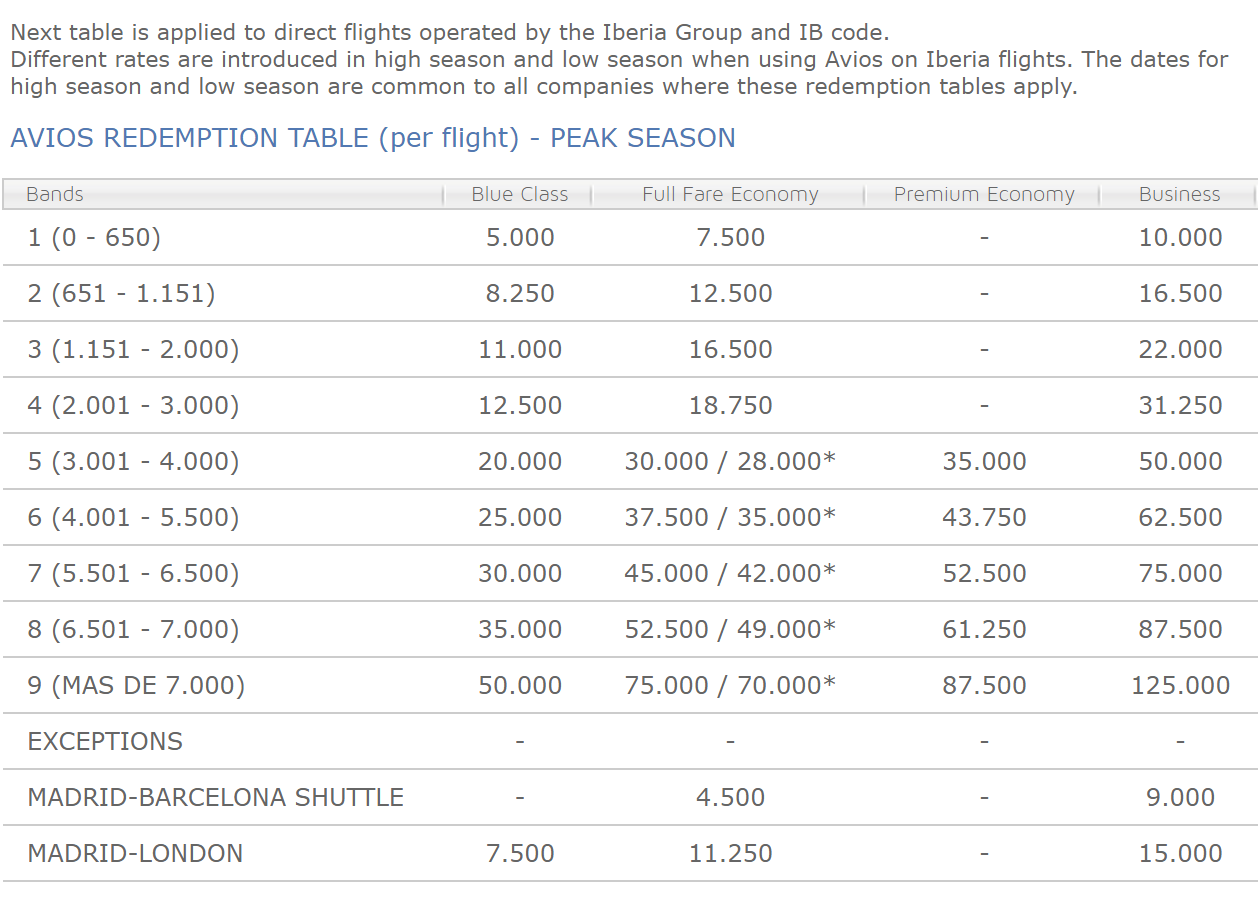Click band 9 (MAS DE 7.000) label
The height and width of the screenshot is (901, 1258).
click(136, 685)
